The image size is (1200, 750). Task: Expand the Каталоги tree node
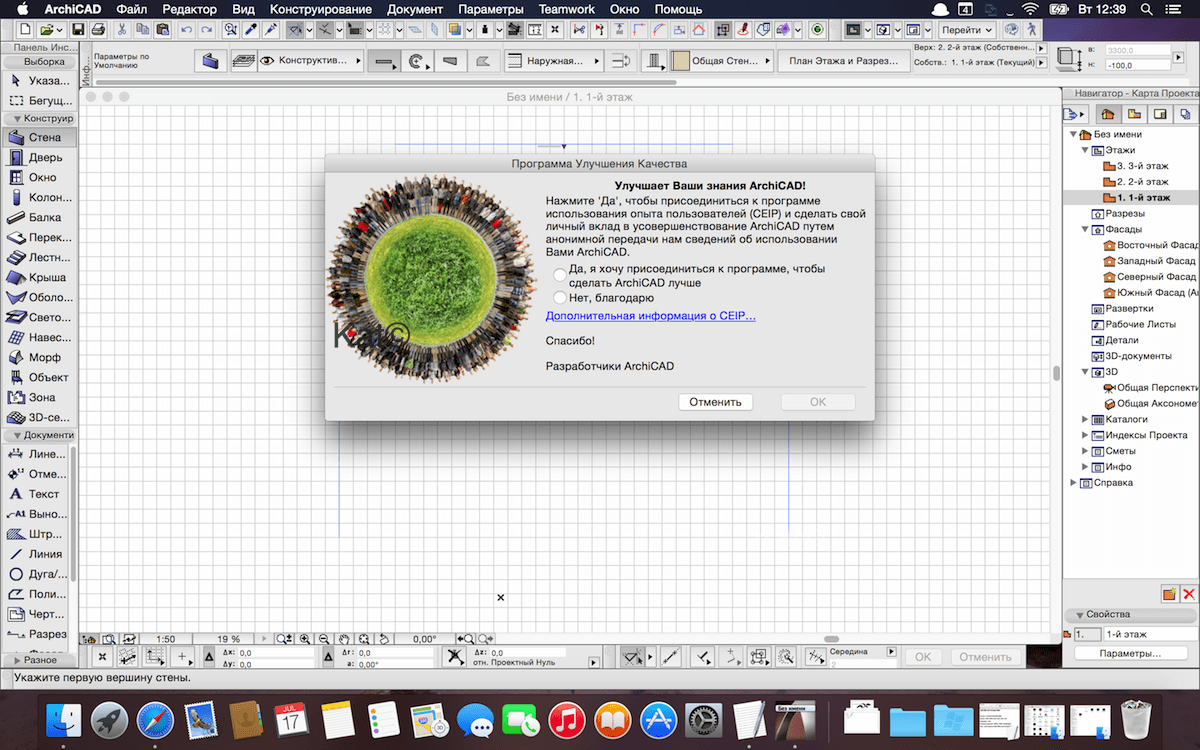pos(1085,419)
